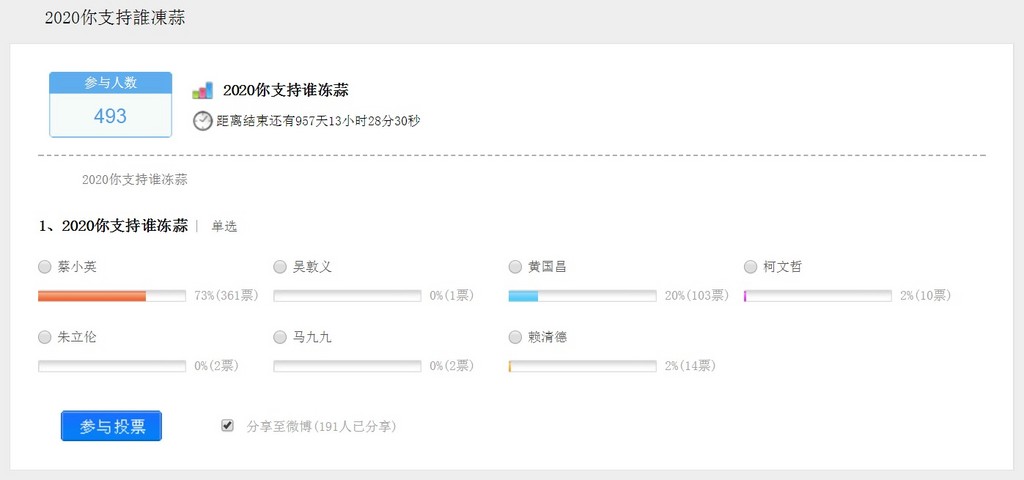This screenshot has width=1024, height=480.
Task: Click the page heading 2020你支持誰凍蒜
Action: [x=115, y=18]
